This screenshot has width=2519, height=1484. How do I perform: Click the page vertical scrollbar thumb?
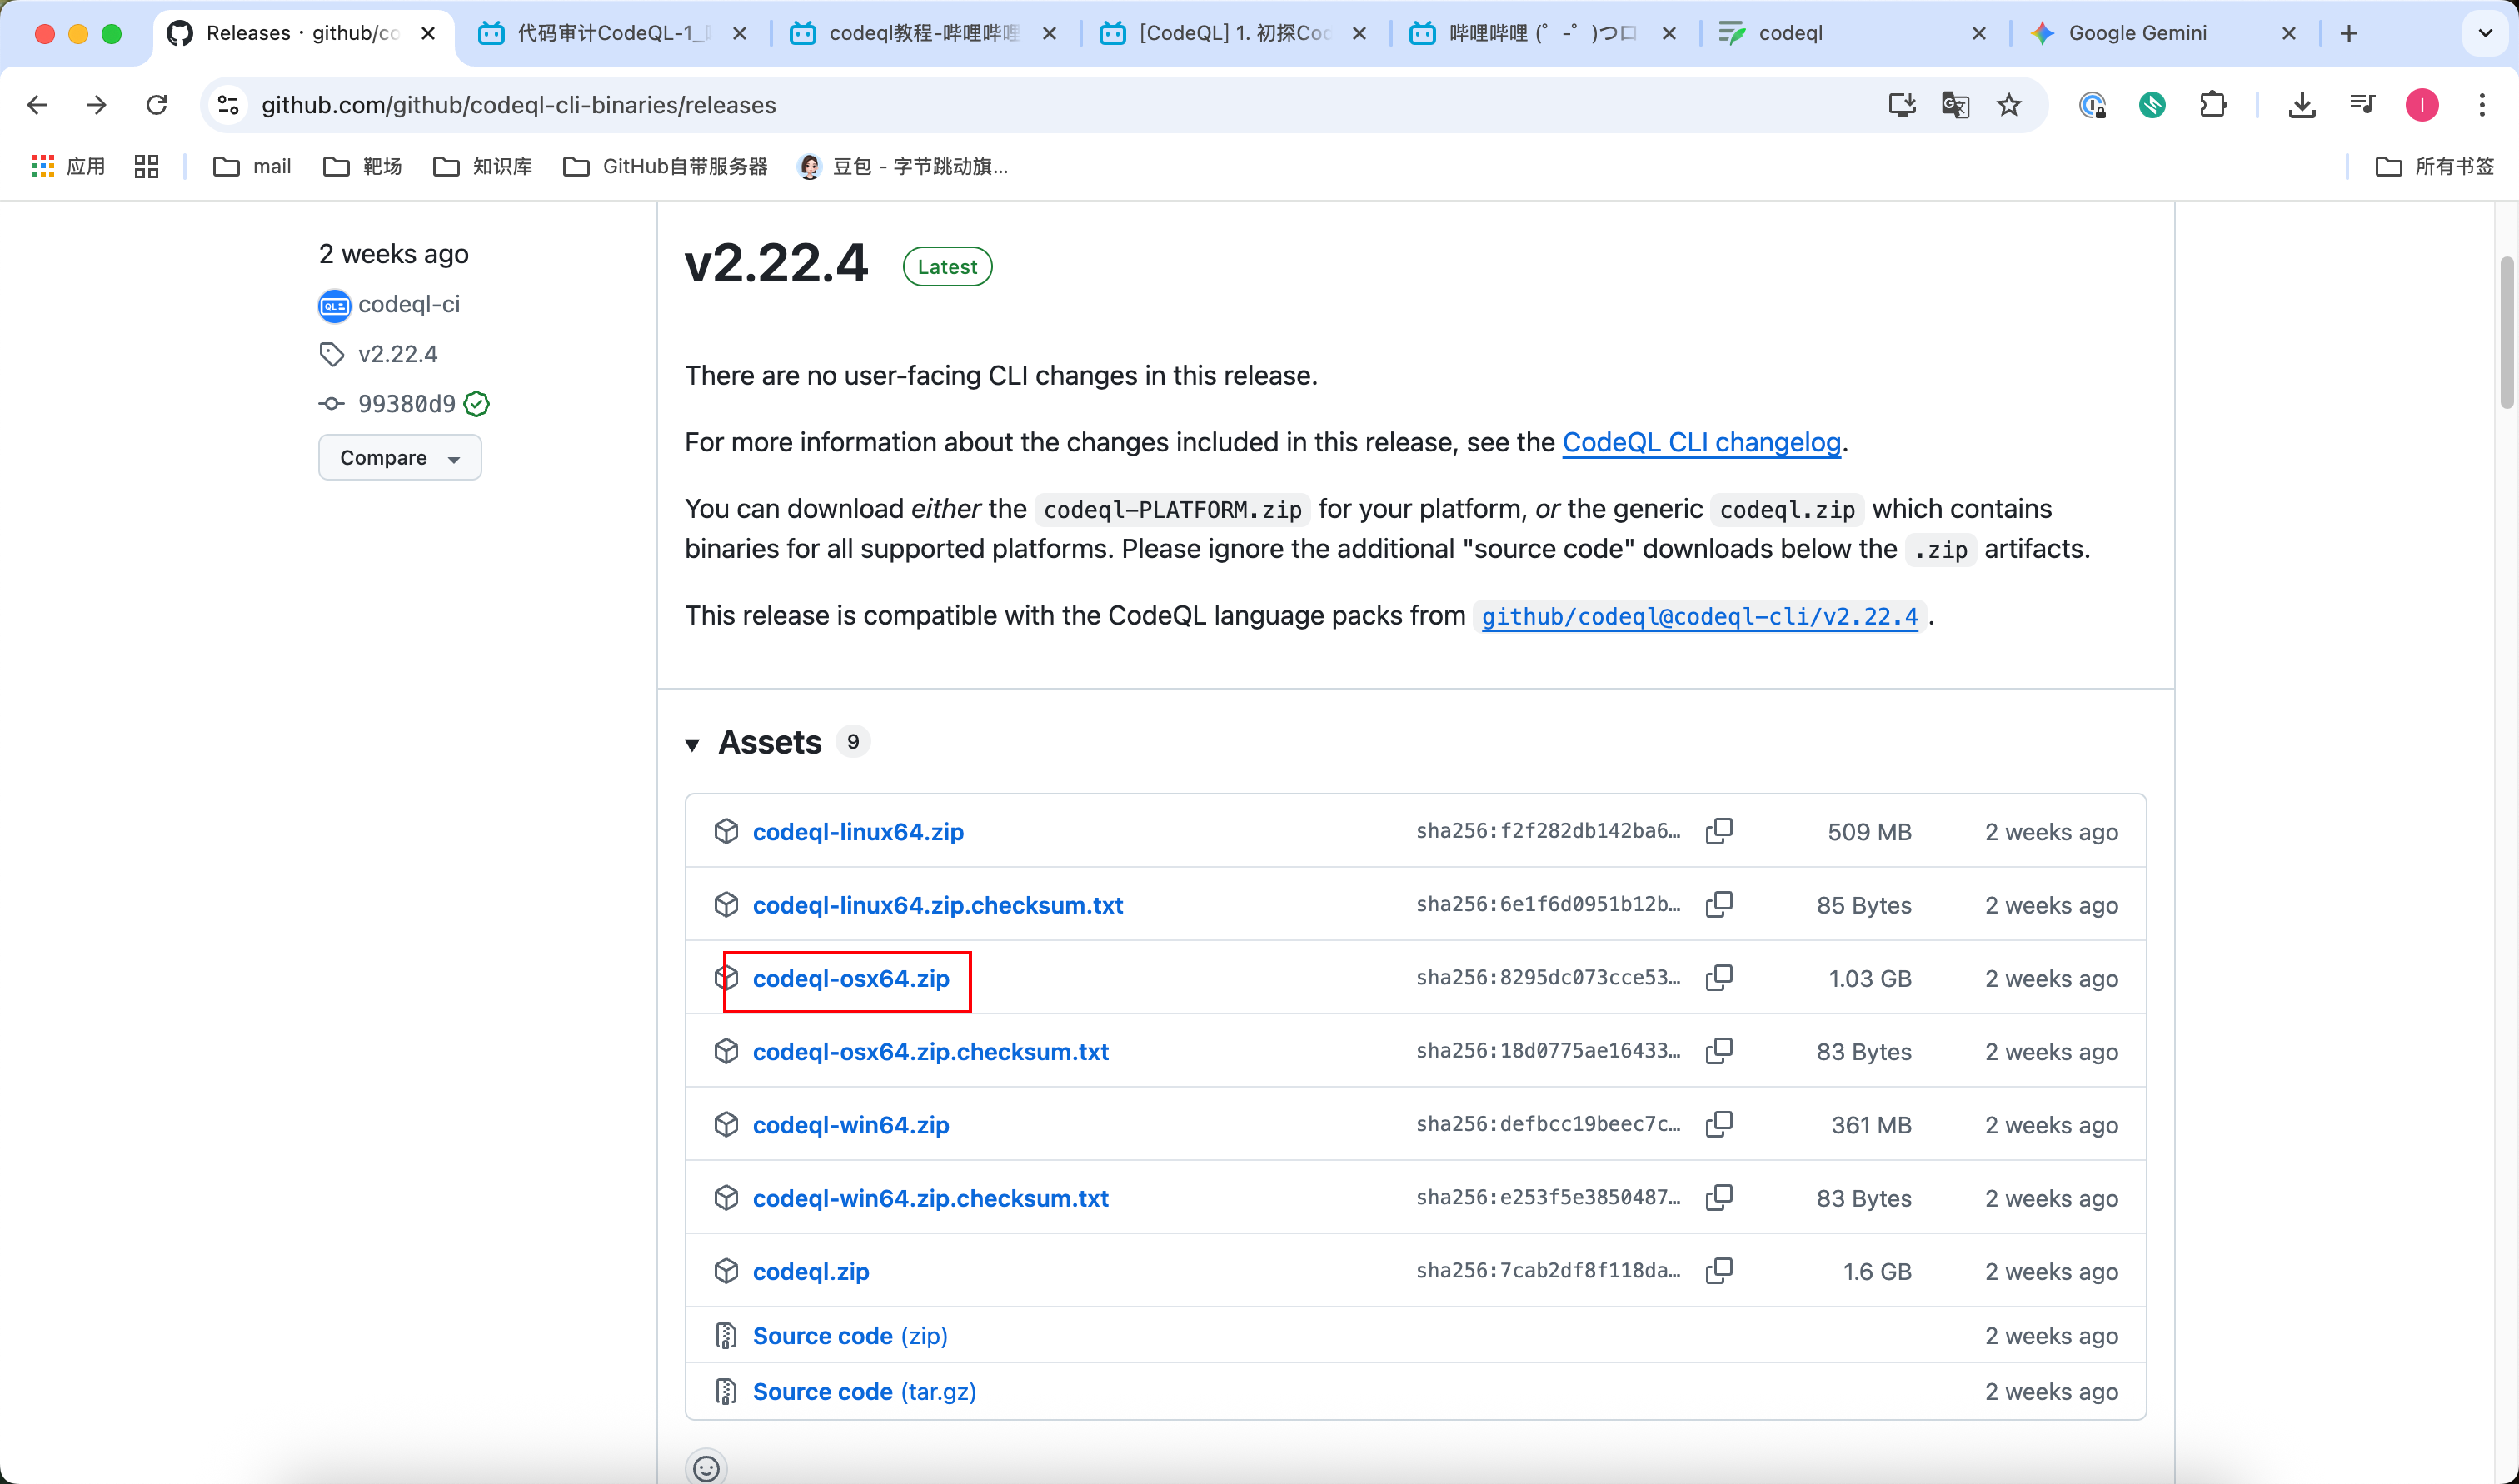tap(2506, 332)
